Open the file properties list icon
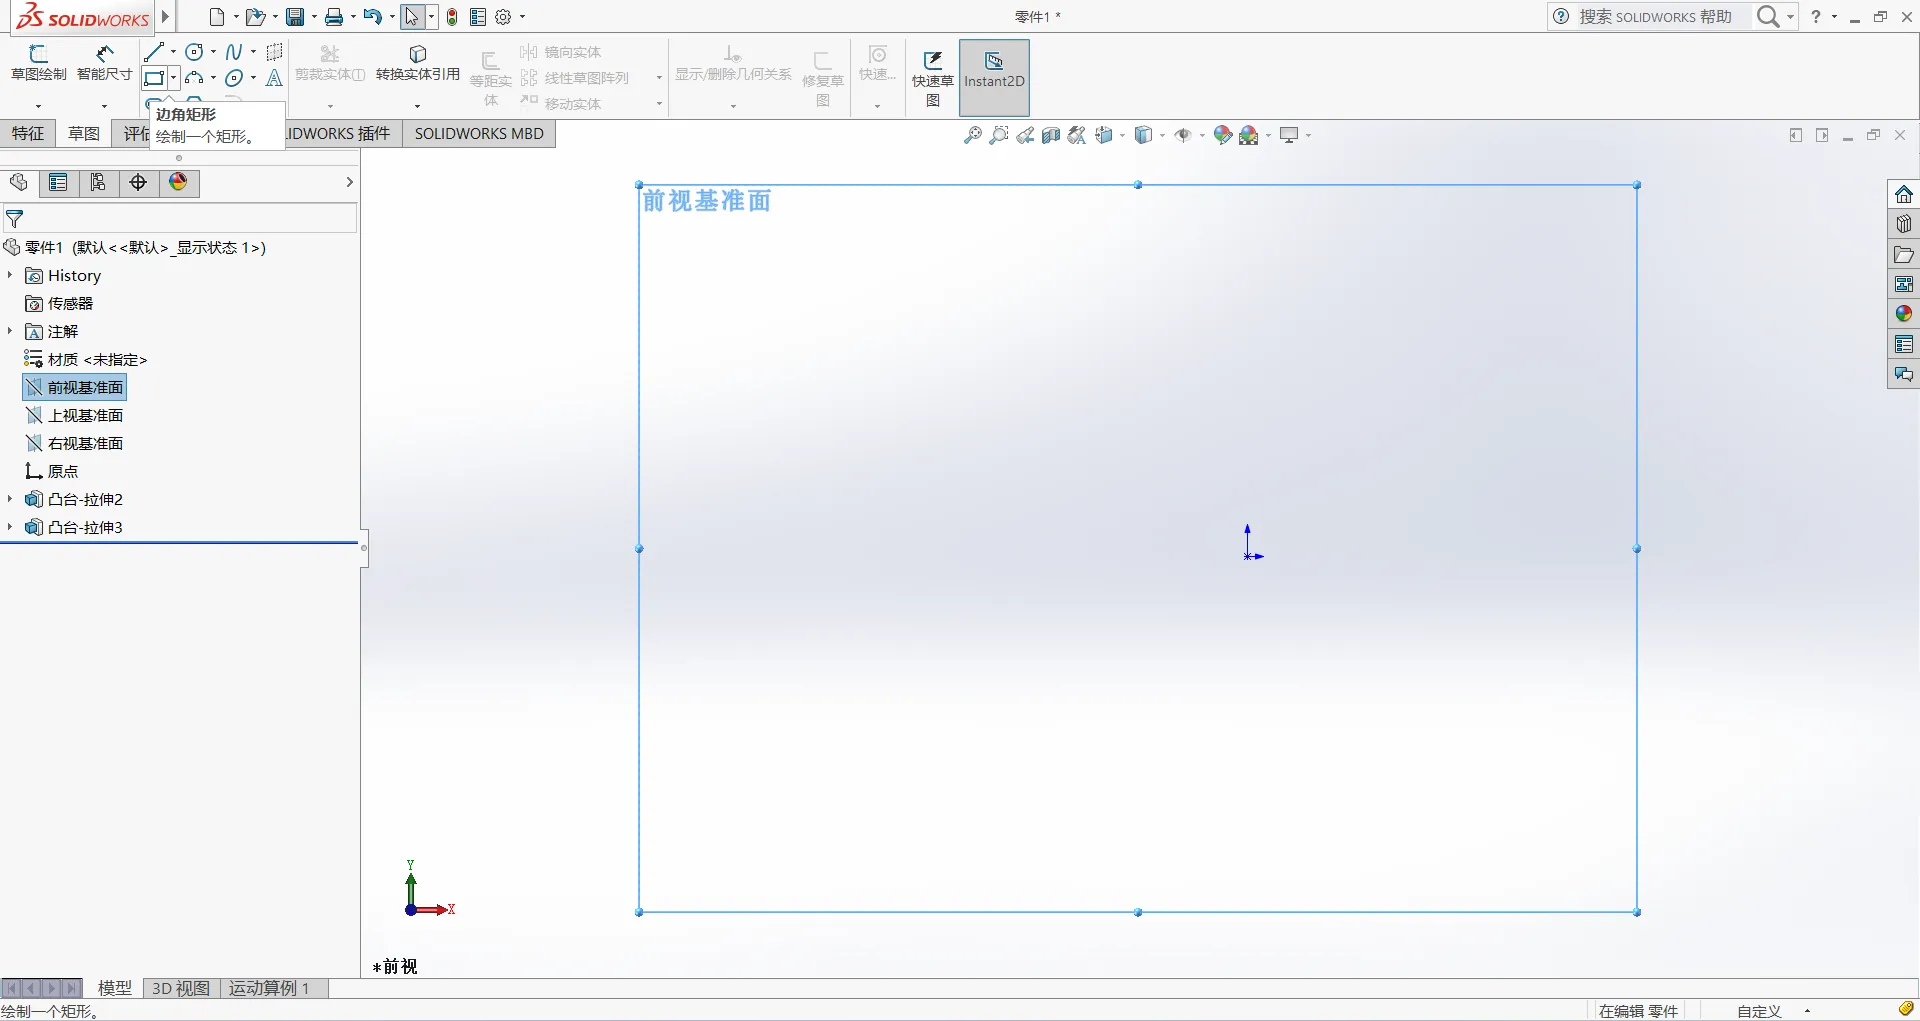Image resolution: width=1920 pixels, height=1021 pixels. pos(478,17)
